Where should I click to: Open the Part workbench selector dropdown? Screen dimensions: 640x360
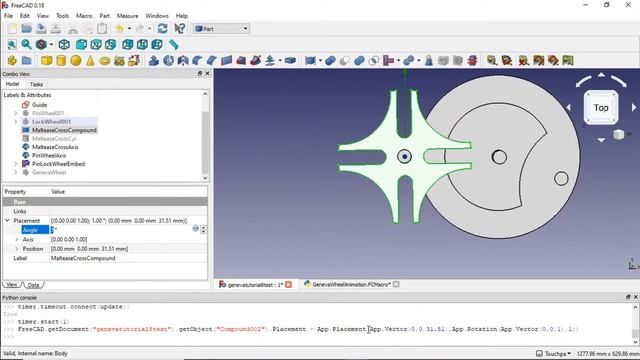221,29
